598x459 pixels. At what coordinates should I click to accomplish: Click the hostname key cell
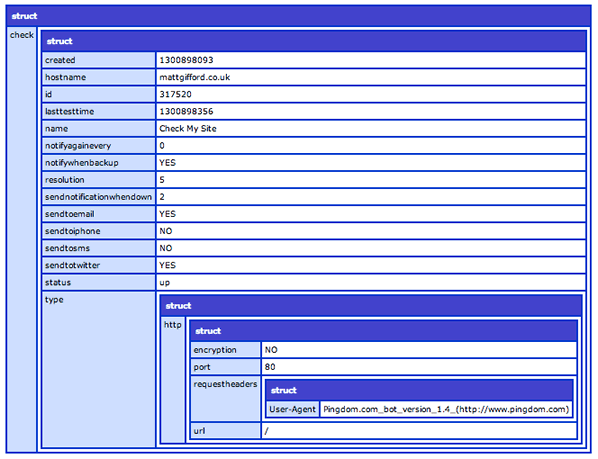tap(98, 77)
